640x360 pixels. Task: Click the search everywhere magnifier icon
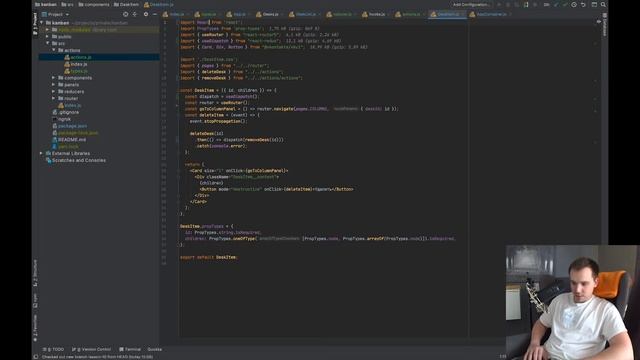[603, 4]
